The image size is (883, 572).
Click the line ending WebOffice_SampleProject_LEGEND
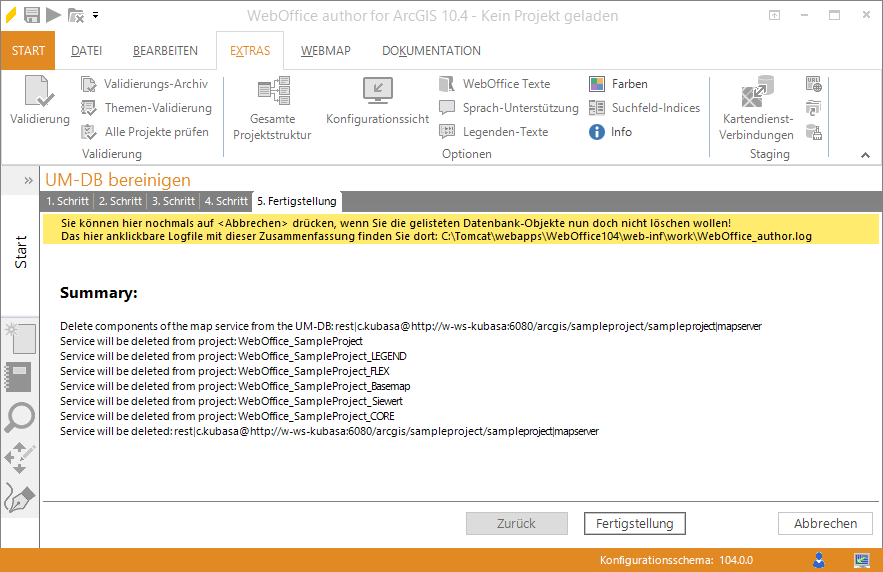click(233, 356)
